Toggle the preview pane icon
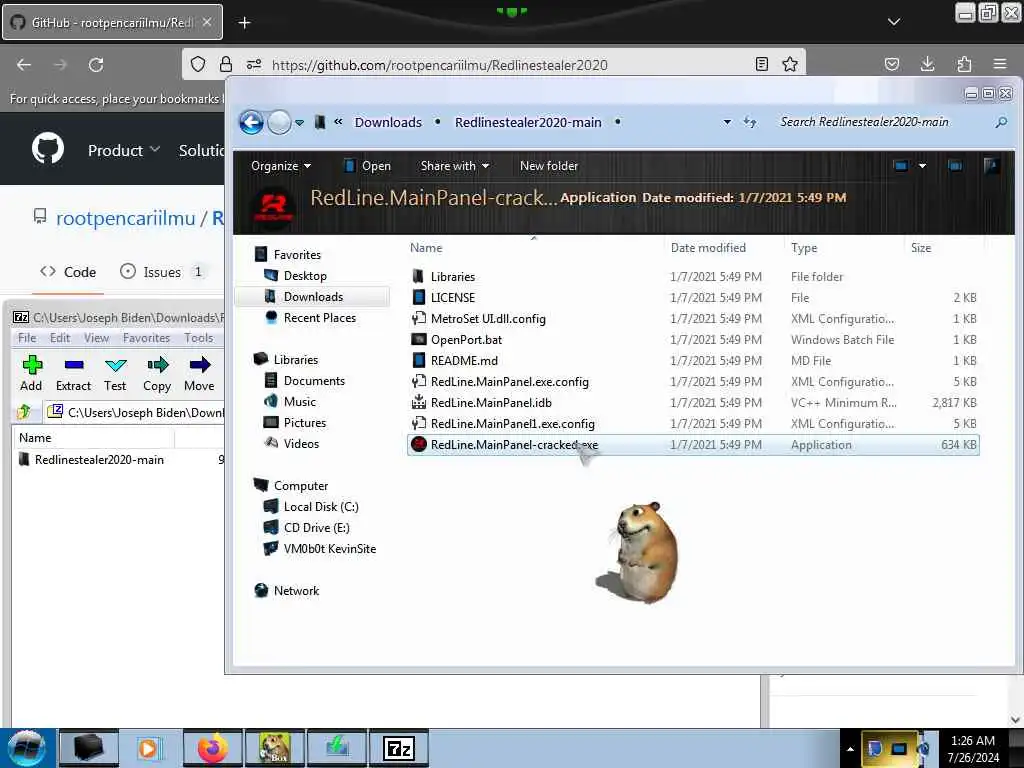 click(955, 166)
